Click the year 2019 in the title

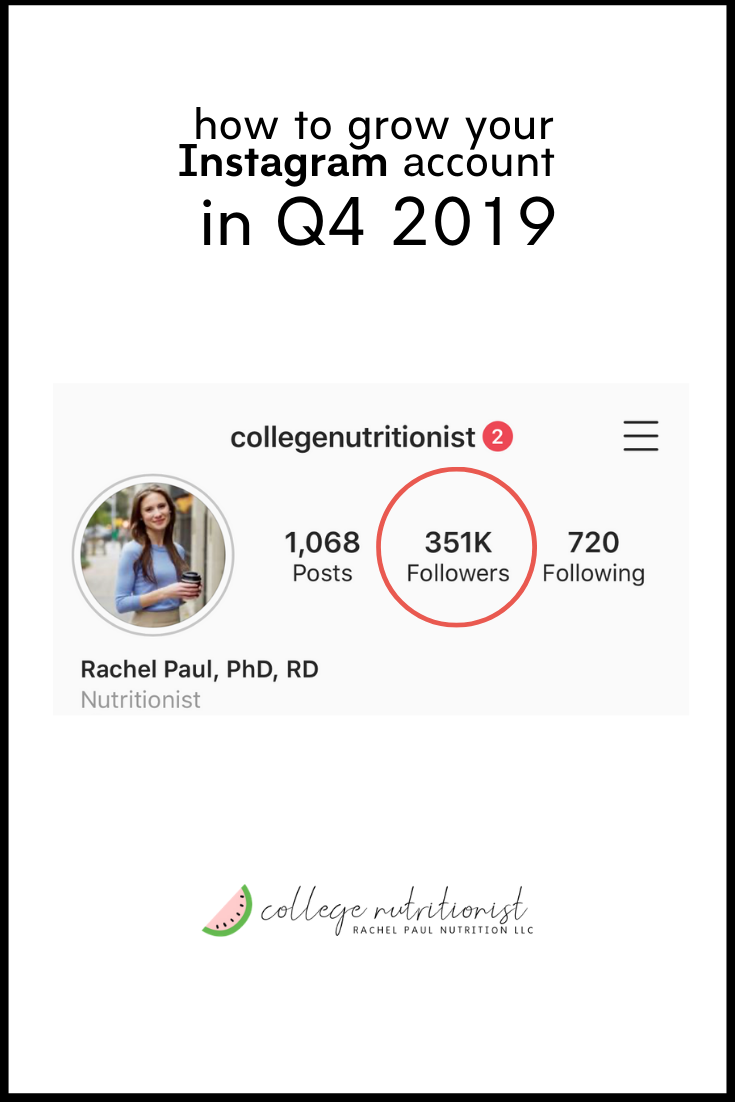point(473,225)
